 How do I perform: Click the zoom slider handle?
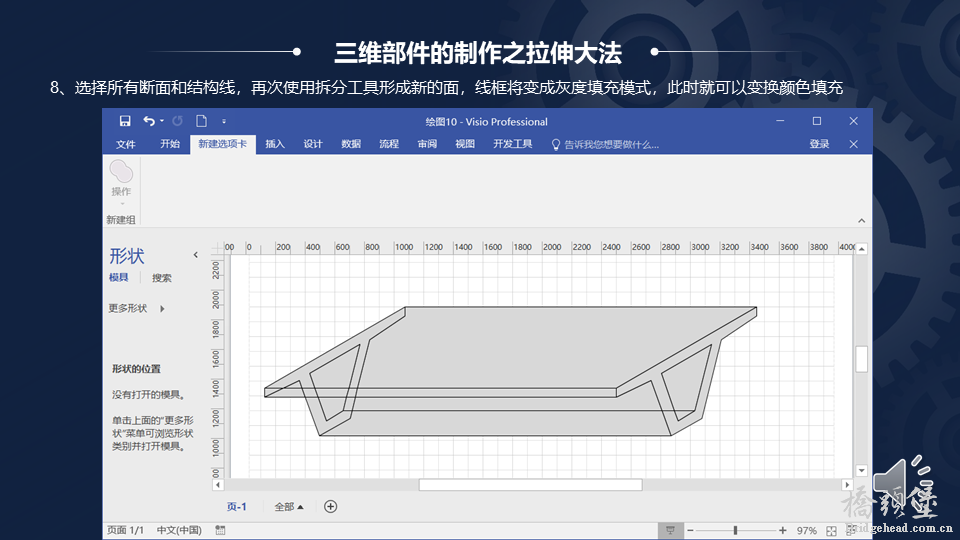click(735, 530)
